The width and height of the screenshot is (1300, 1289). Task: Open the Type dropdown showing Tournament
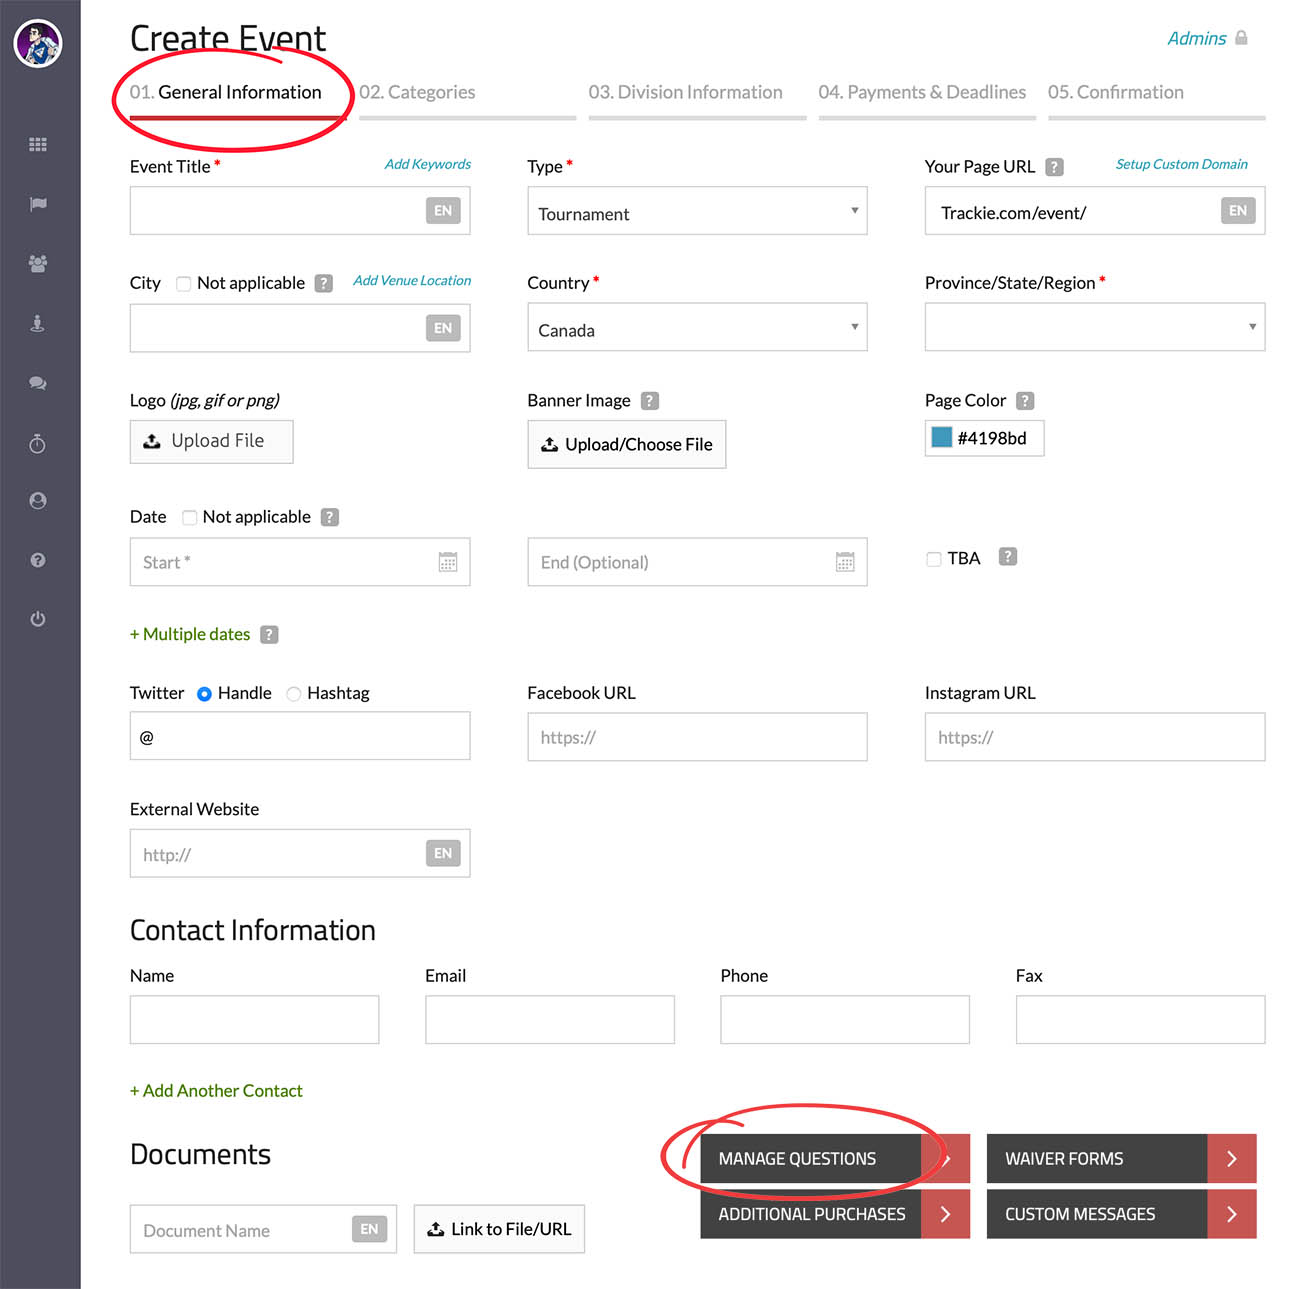(697, 212)
